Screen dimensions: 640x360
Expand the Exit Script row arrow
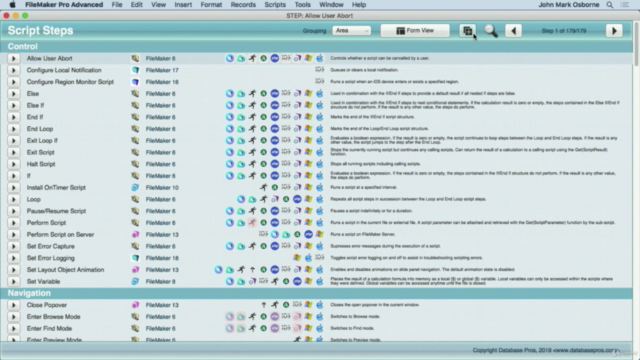point(13,153)
